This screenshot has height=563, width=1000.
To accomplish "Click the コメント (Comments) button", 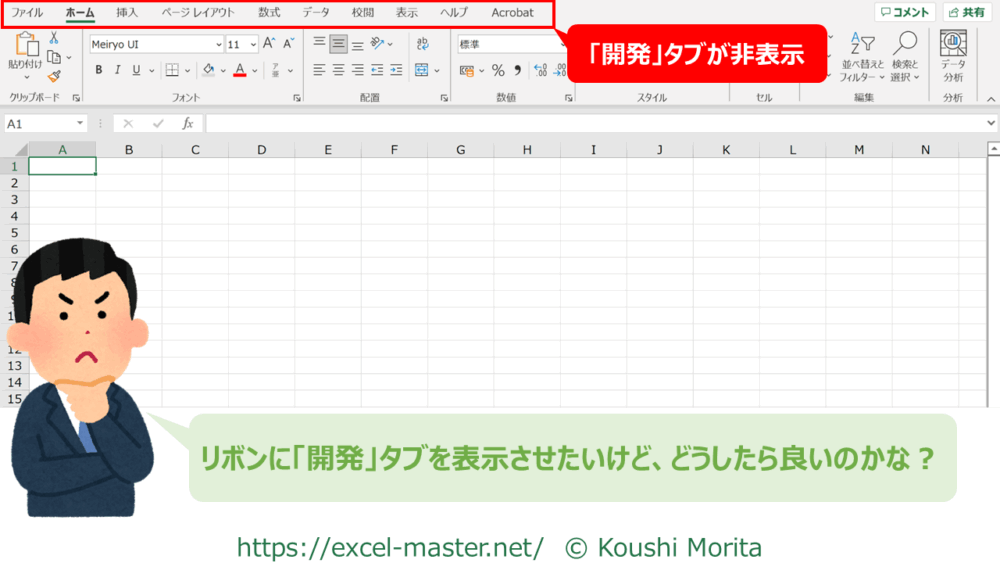I will coord(904,13).
